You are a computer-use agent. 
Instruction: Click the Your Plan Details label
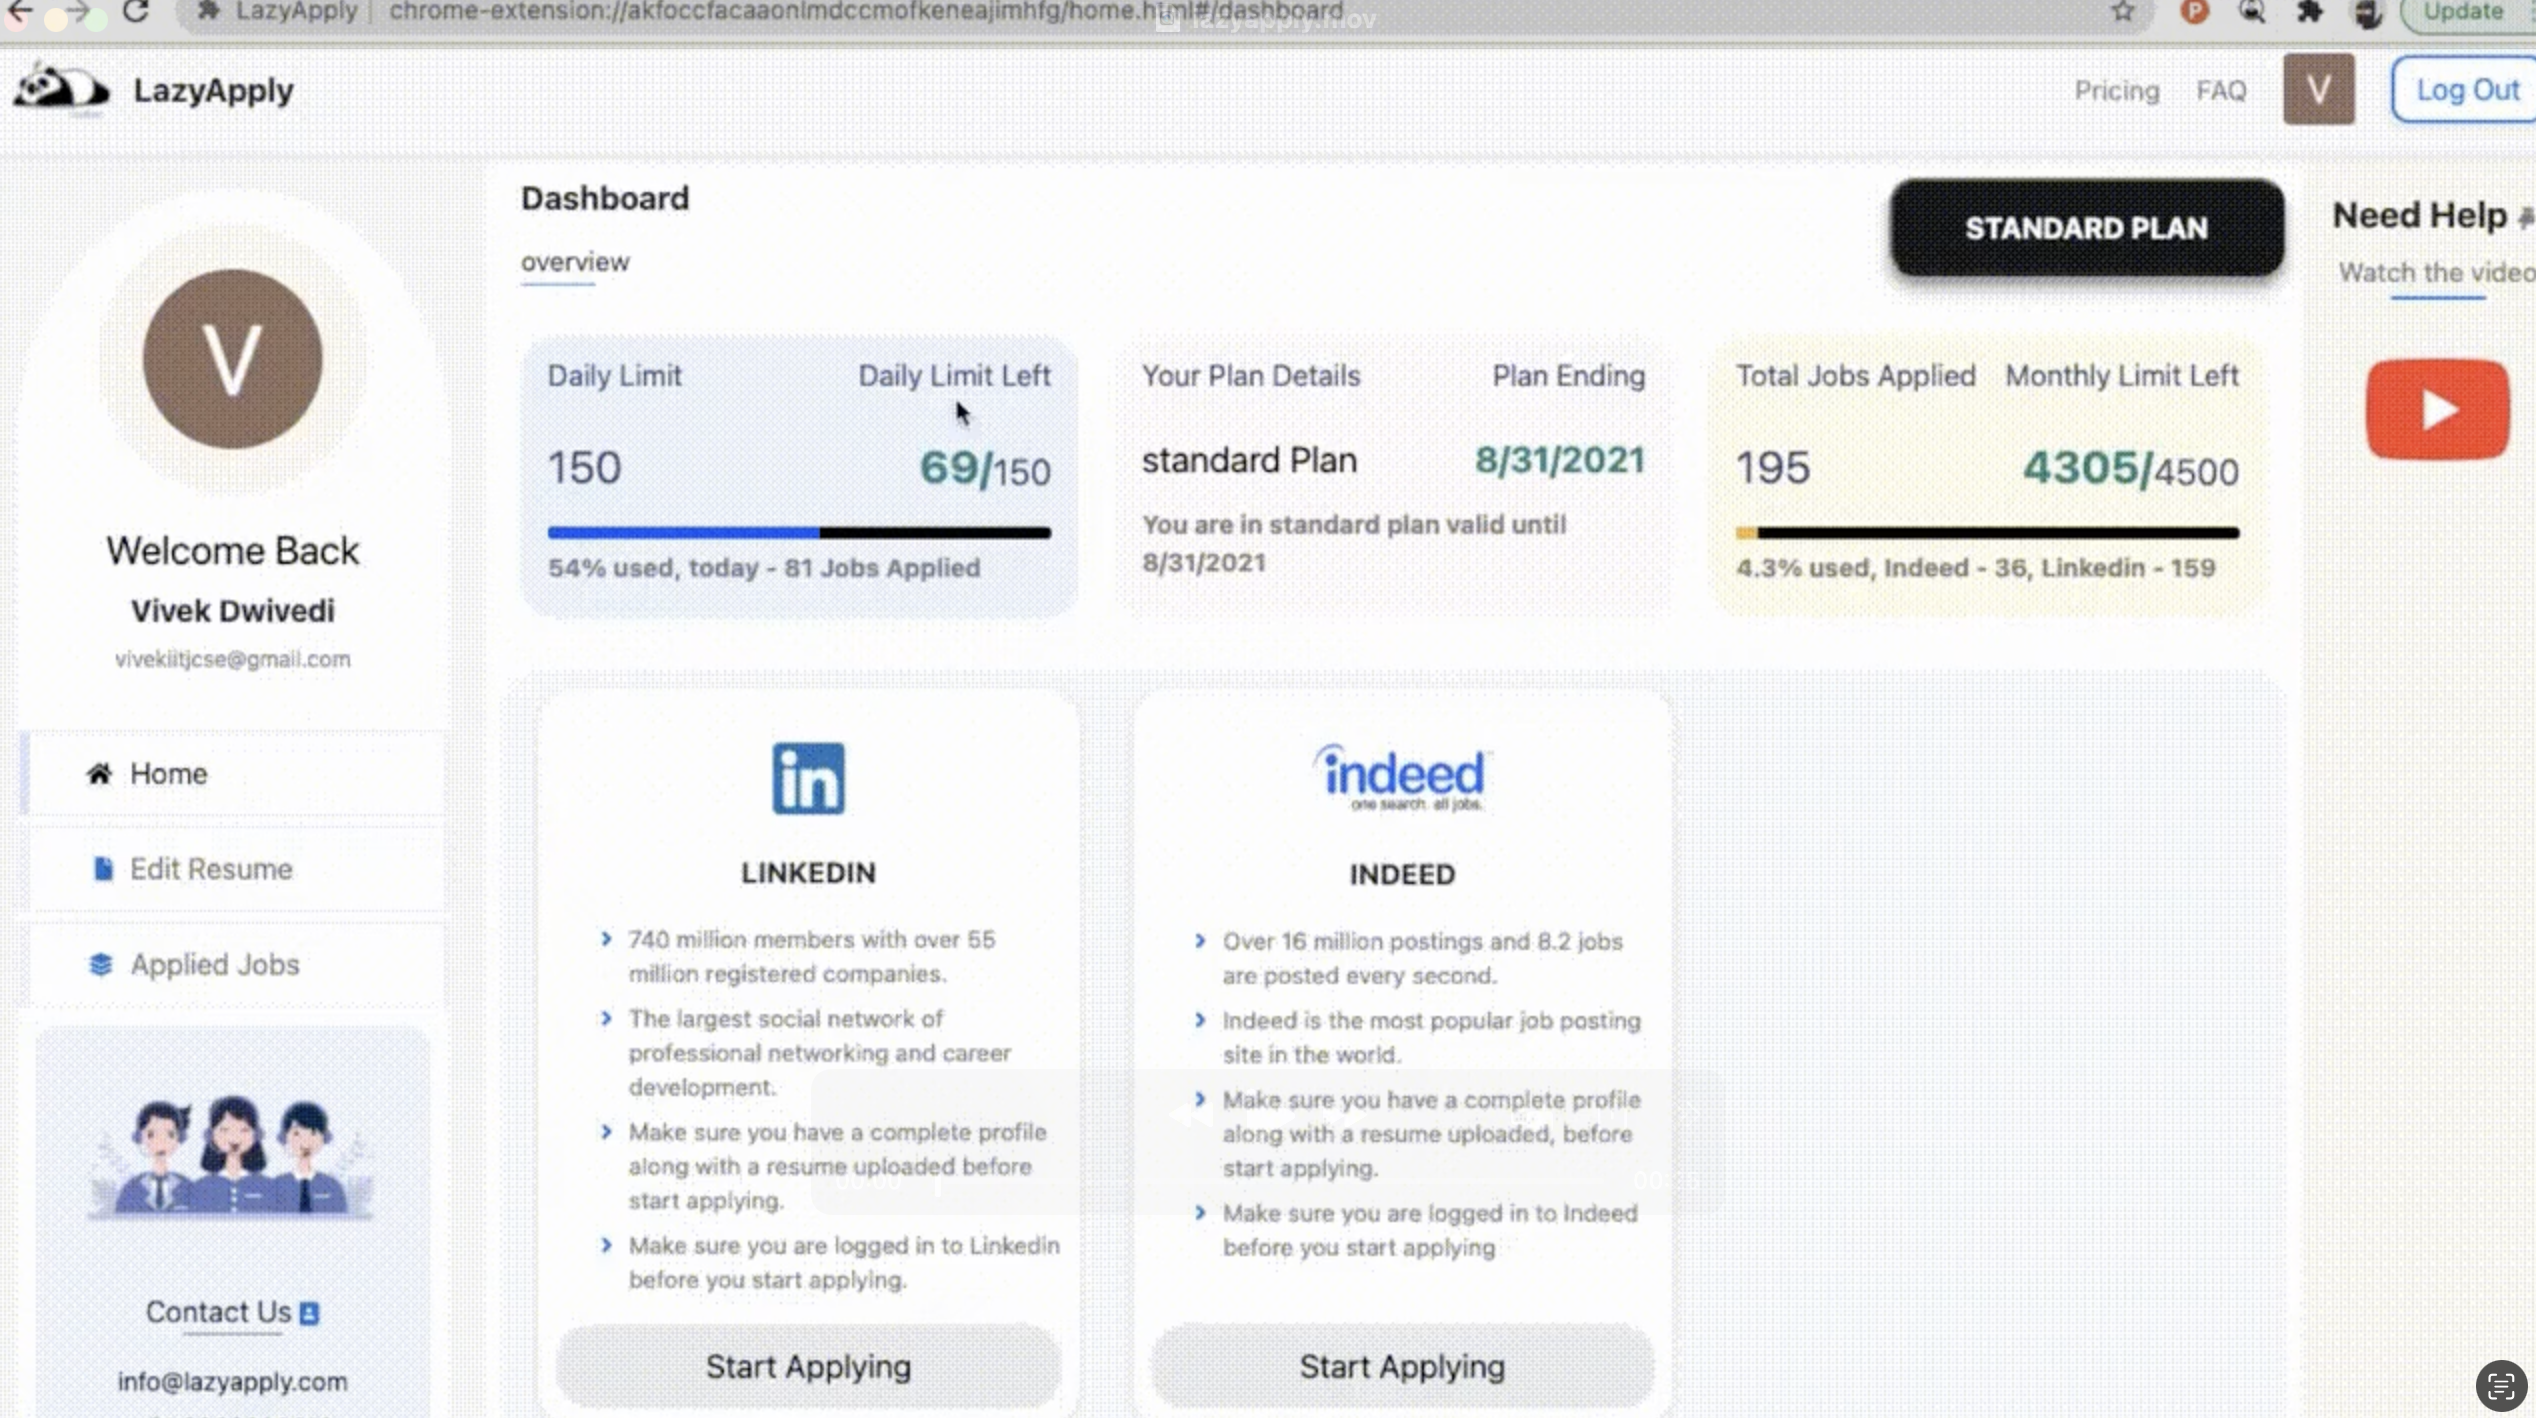coord(1251,376)
